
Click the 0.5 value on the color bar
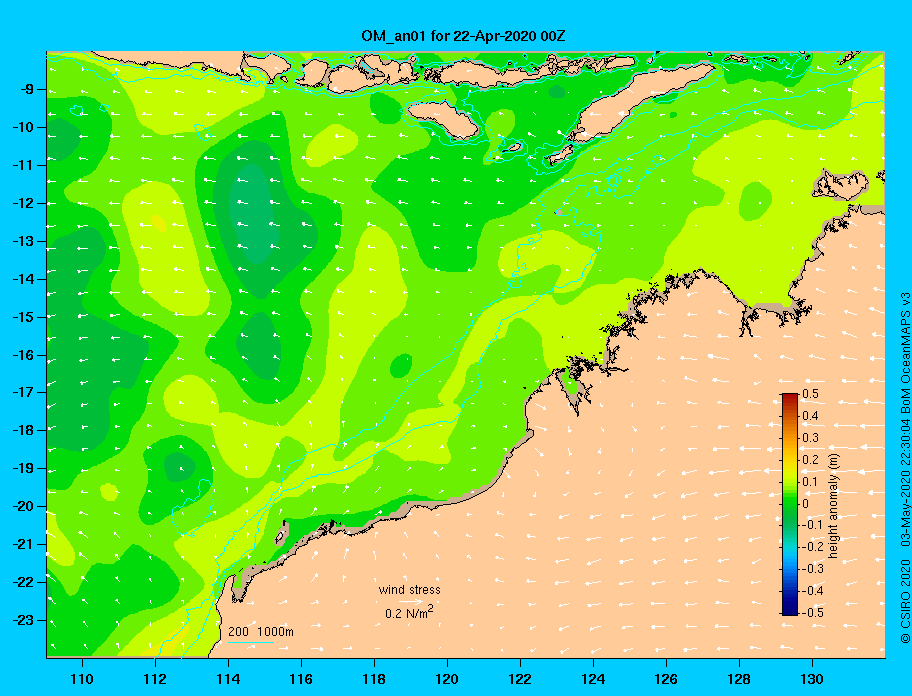tap(810, 394)
